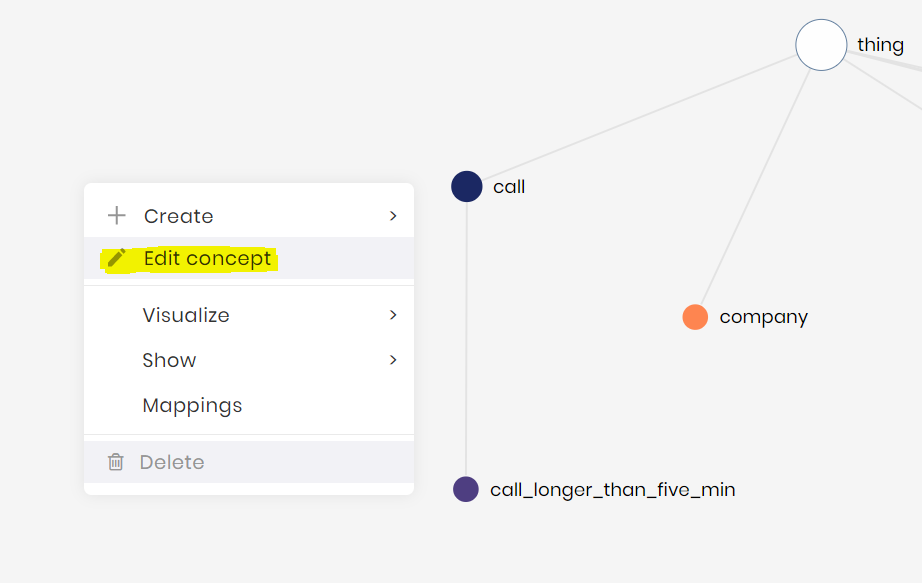Click the Create menu entry text
This screenshot has height=583, width=922.
[178, 216]
